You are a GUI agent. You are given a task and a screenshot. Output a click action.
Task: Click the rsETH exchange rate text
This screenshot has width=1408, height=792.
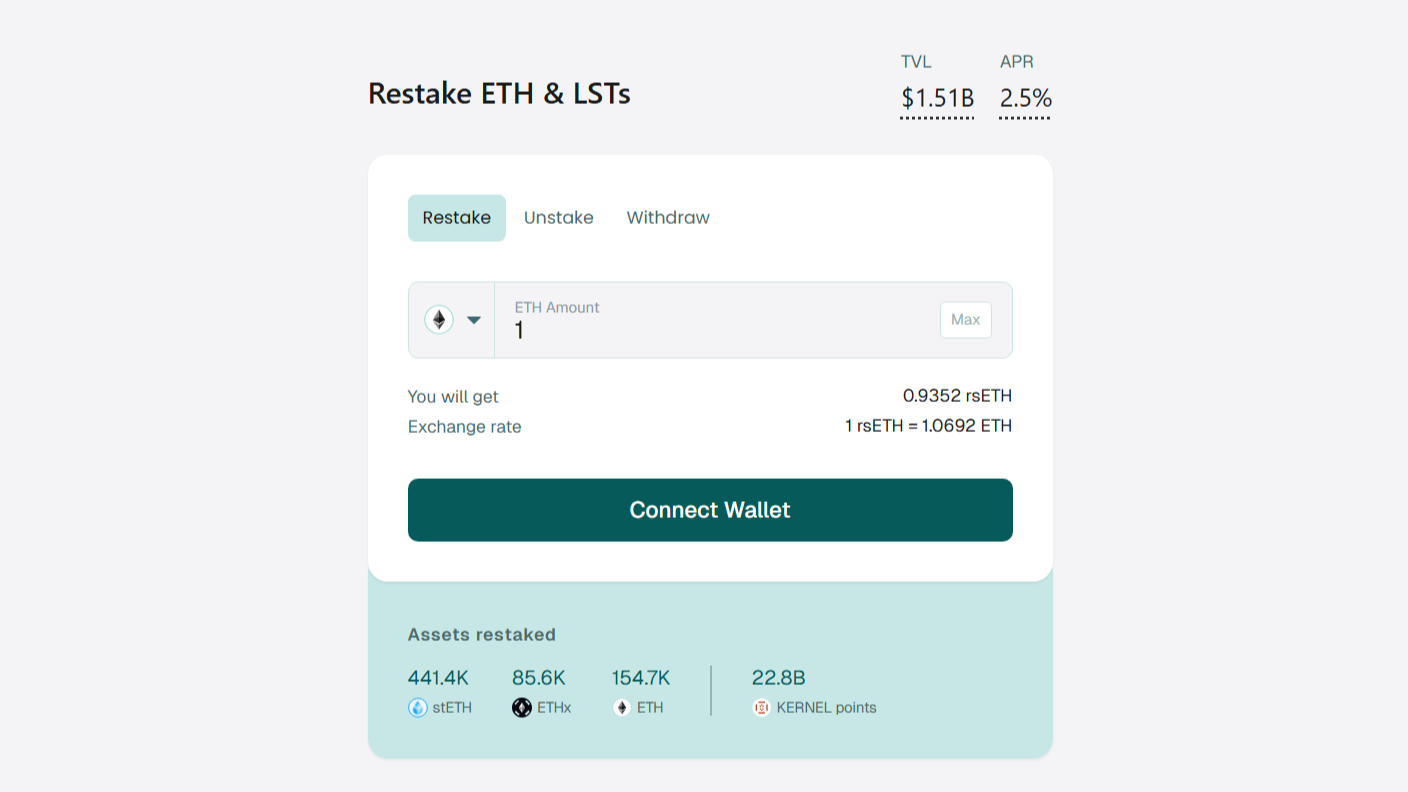(x=930, y=426)
